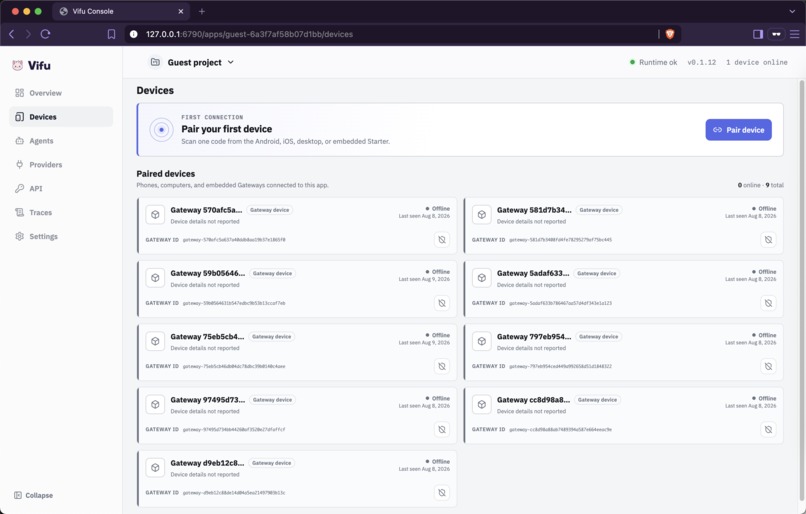Go to API section
The image size is (806, 514).
click(x=61, y=189)
